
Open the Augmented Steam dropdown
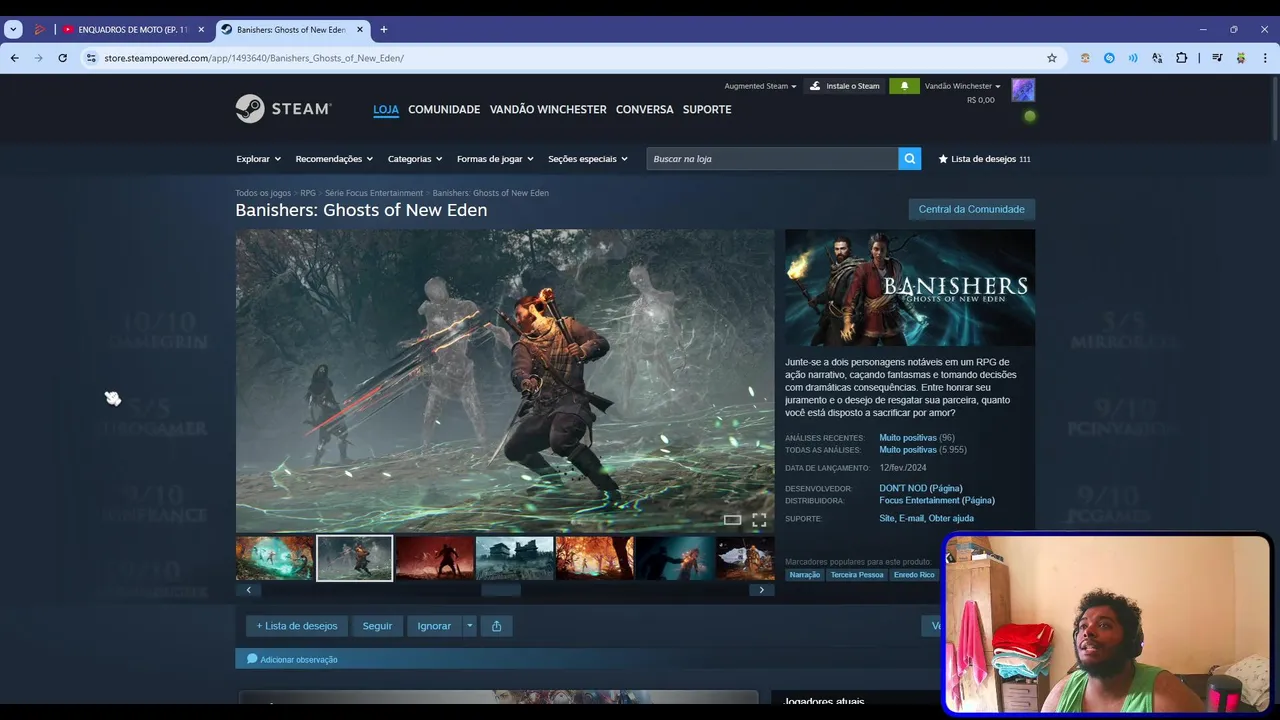760,86
